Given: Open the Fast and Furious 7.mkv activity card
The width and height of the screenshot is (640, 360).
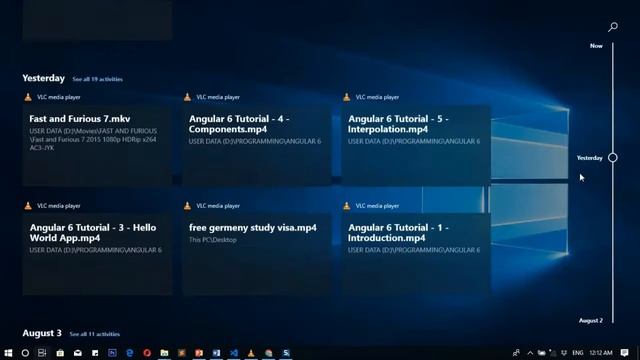Looking at the screenshot, I should [x=97, y=145].
